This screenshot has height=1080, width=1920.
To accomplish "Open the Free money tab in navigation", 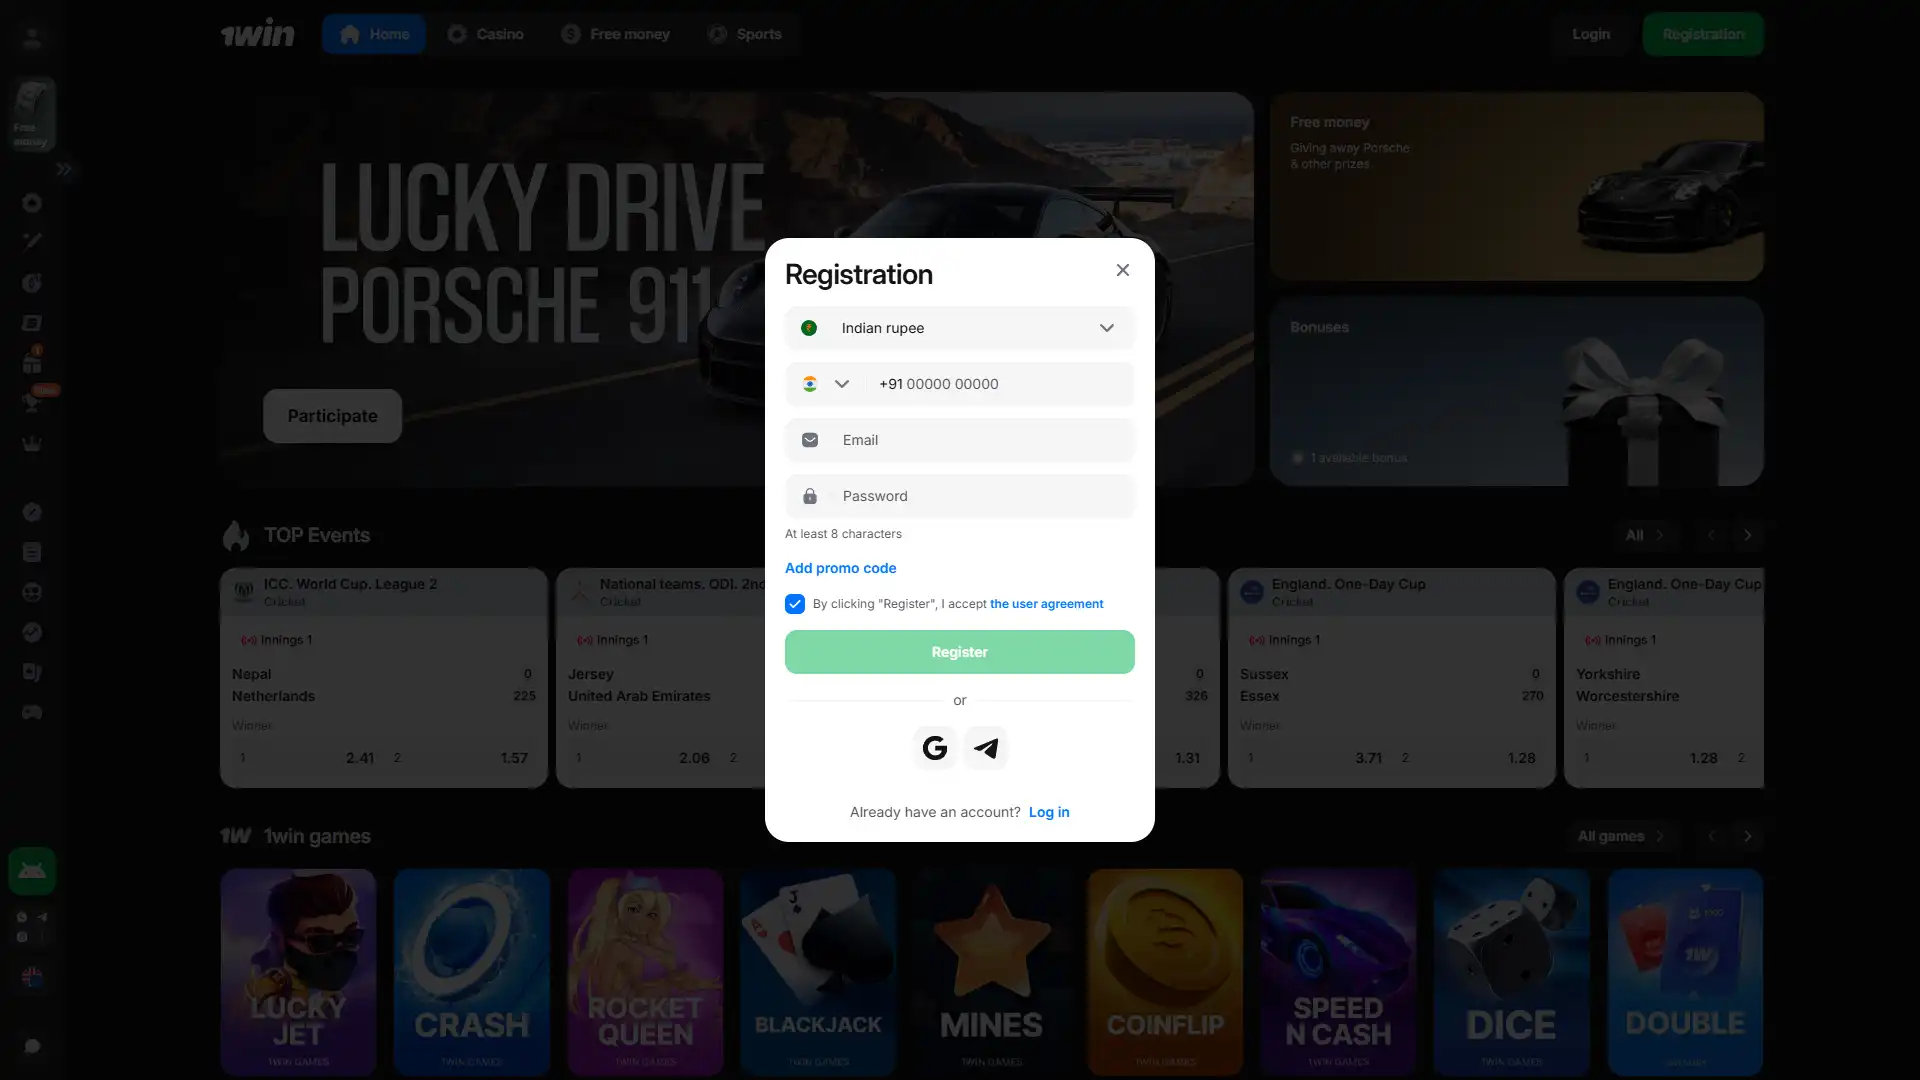I will coord(615,34).
